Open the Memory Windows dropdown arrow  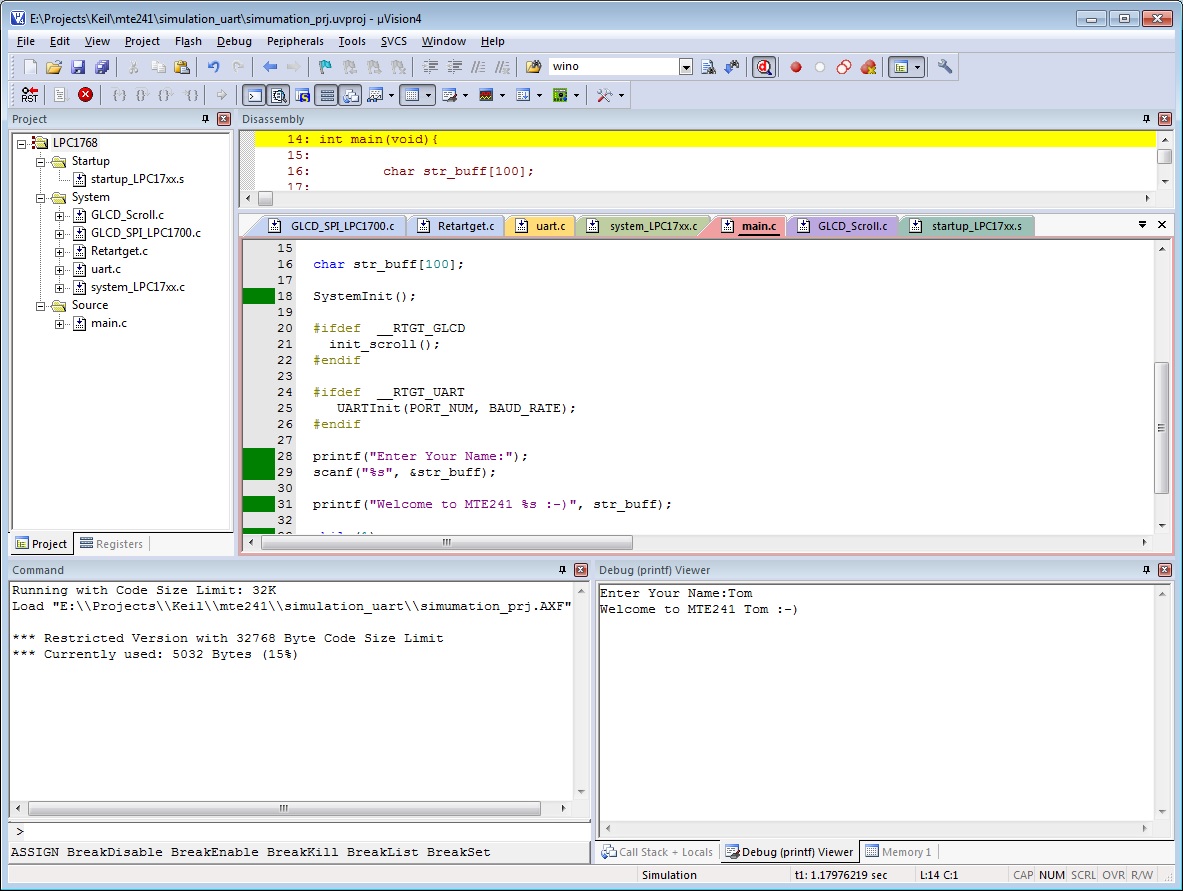(x=428, y=95)
